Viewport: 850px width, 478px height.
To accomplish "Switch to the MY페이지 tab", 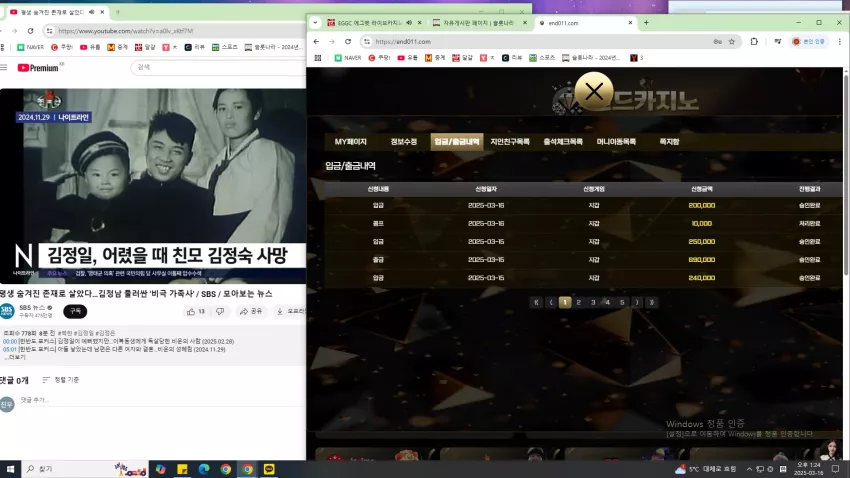I will 350,141.
